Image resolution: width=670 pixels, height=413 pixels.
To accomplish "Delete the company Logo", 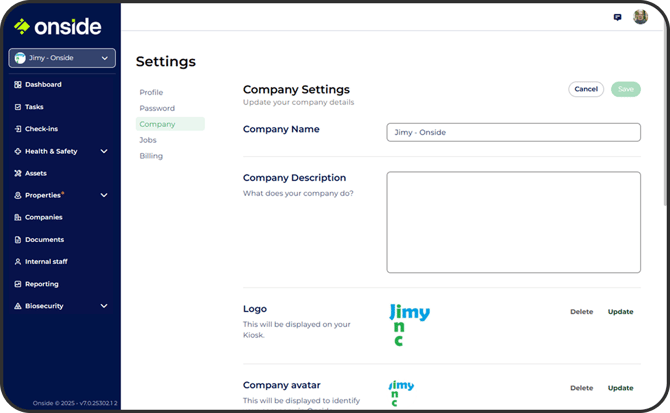I will click(582, 312).
